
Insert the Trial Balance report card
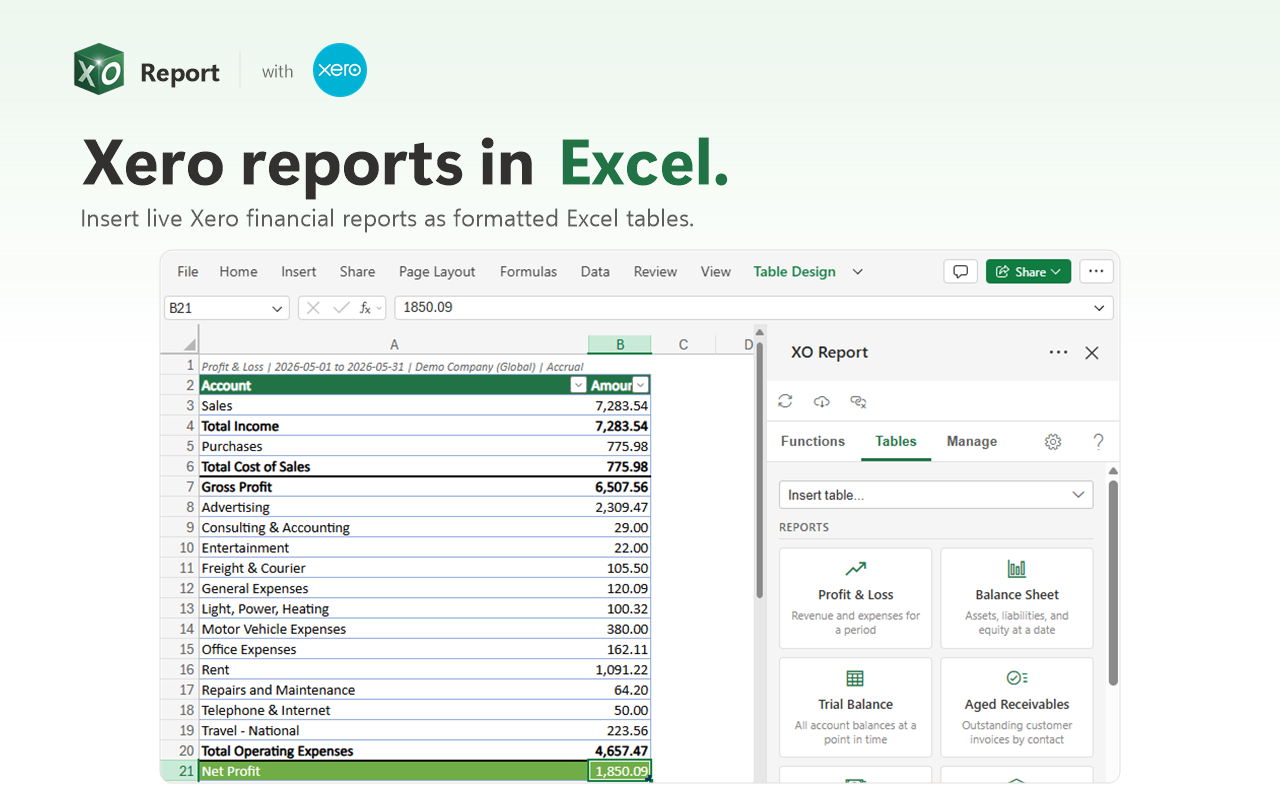[x=856, y=707]
